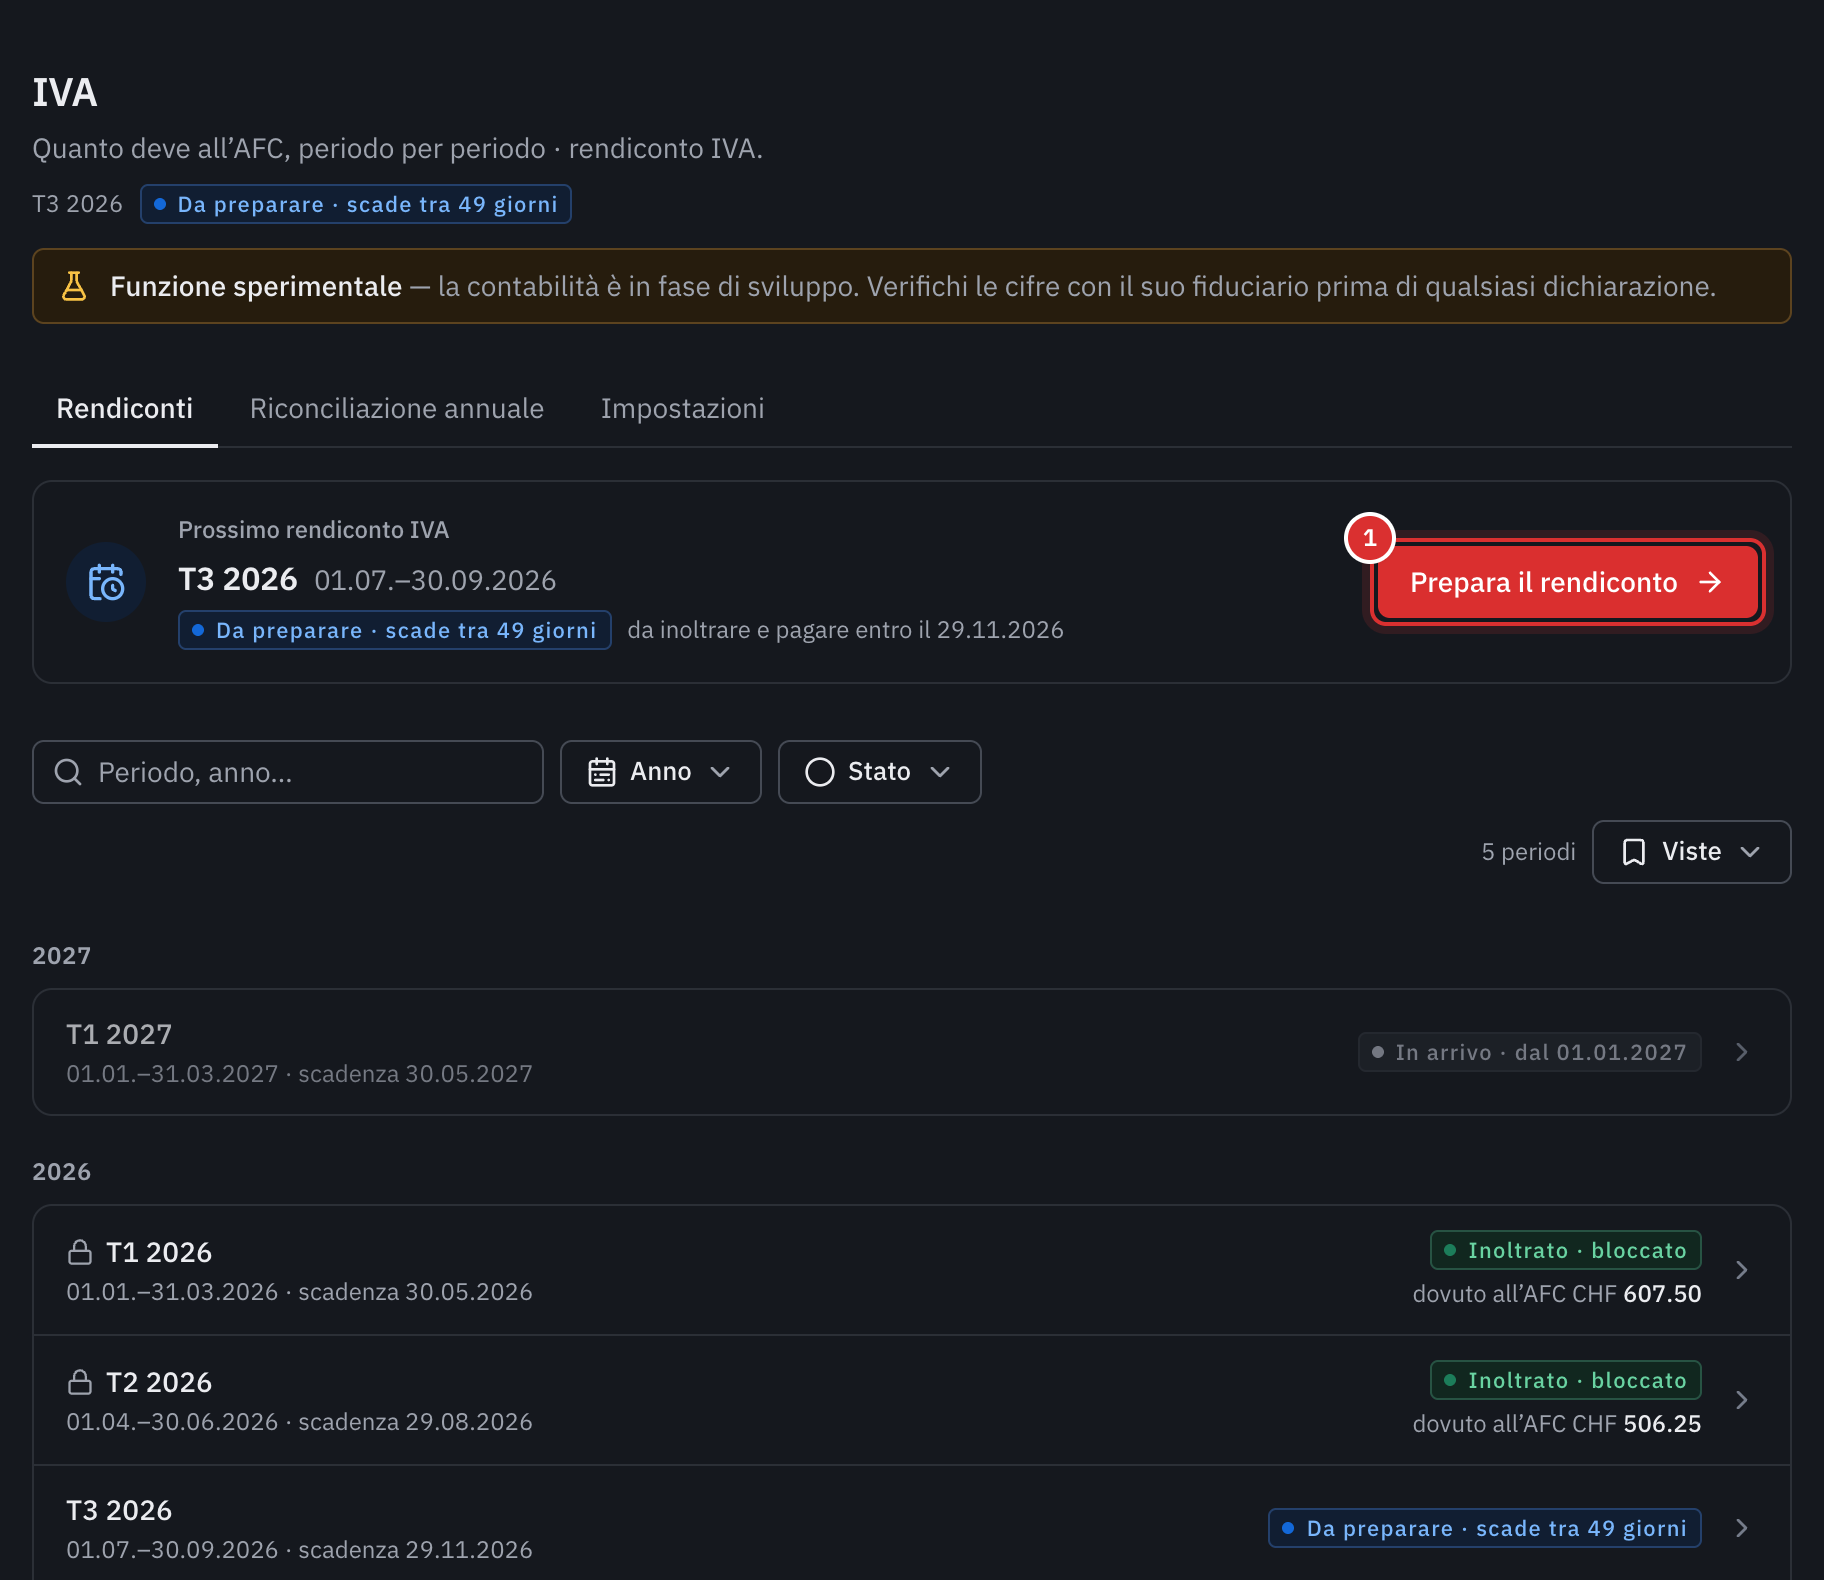This screenshot has width=1824, height=1580.
Task: Switch to Riconciliazione annuale tab
Action: coord(397,408)
